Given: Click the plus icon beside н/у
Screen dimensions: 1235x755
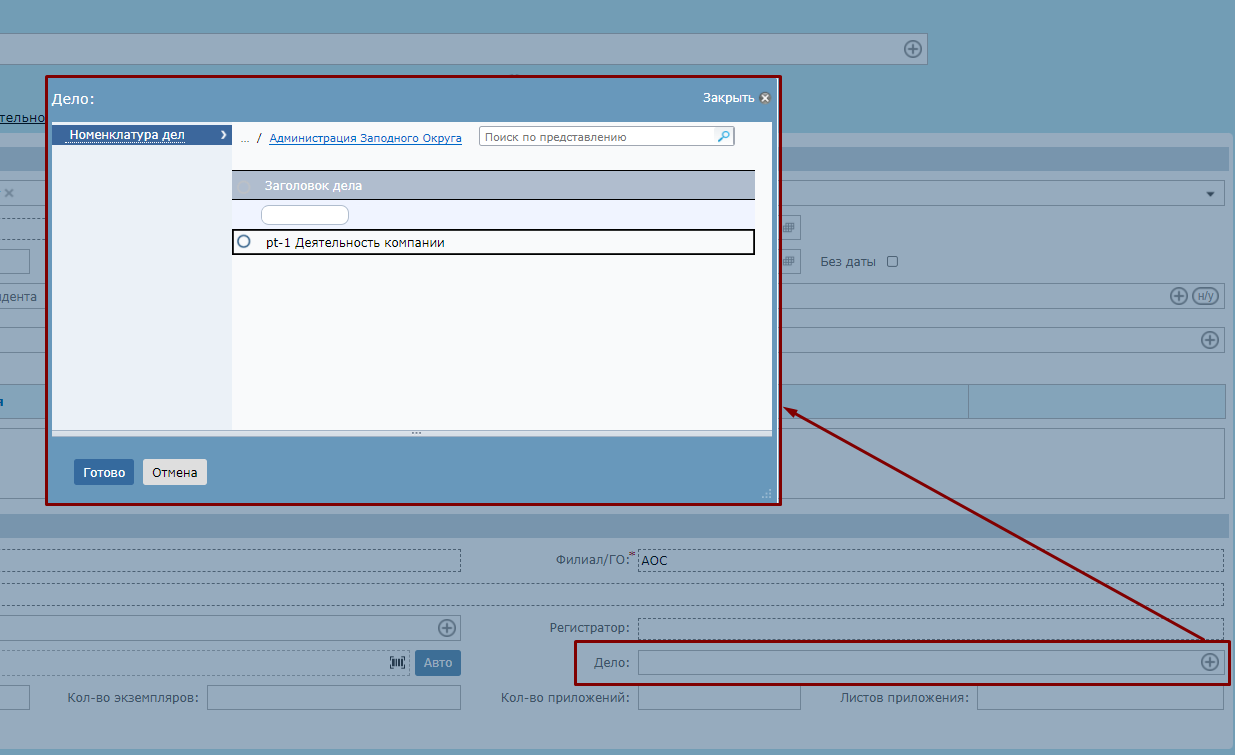Looking at the screenshot, I should pyautogui.click(x=1179, y=296).
